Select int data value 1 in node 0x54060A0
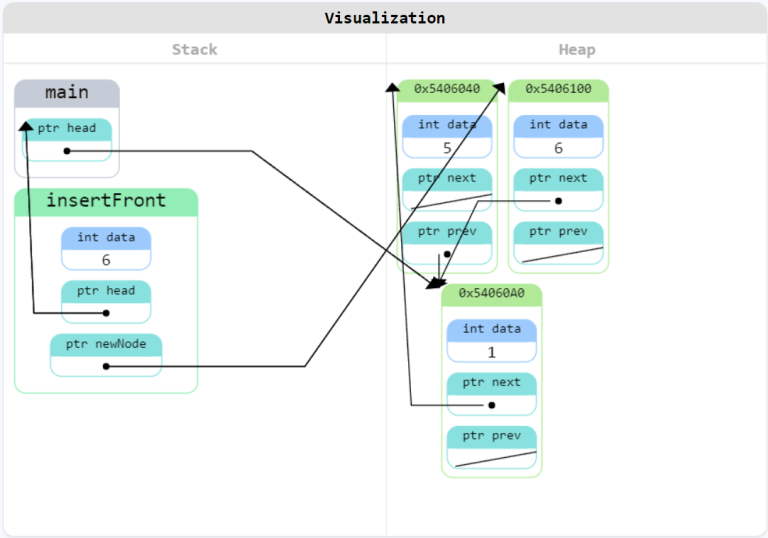 tap(492, 352)
